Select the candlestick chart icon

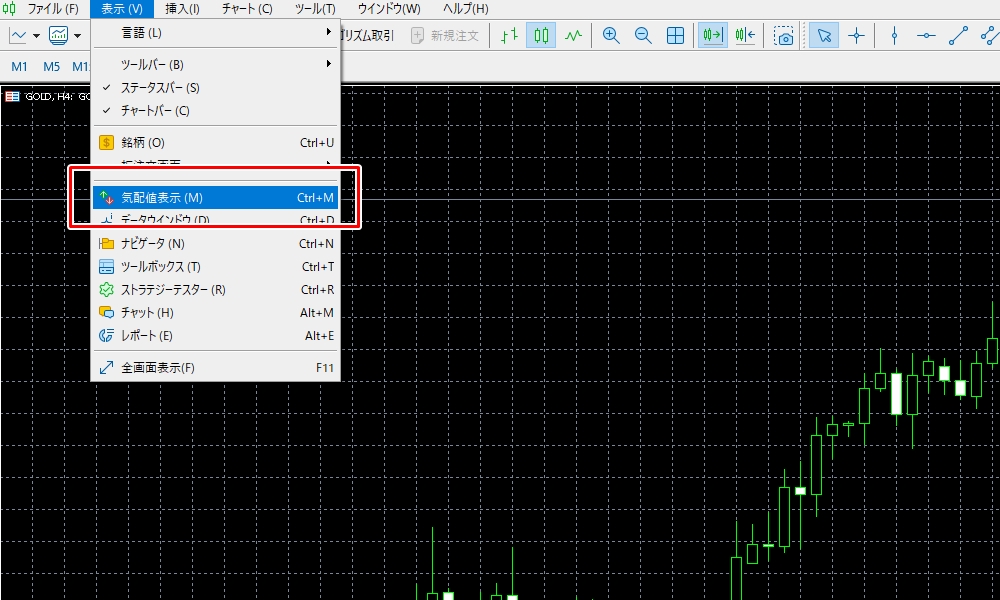click(541, 36)
